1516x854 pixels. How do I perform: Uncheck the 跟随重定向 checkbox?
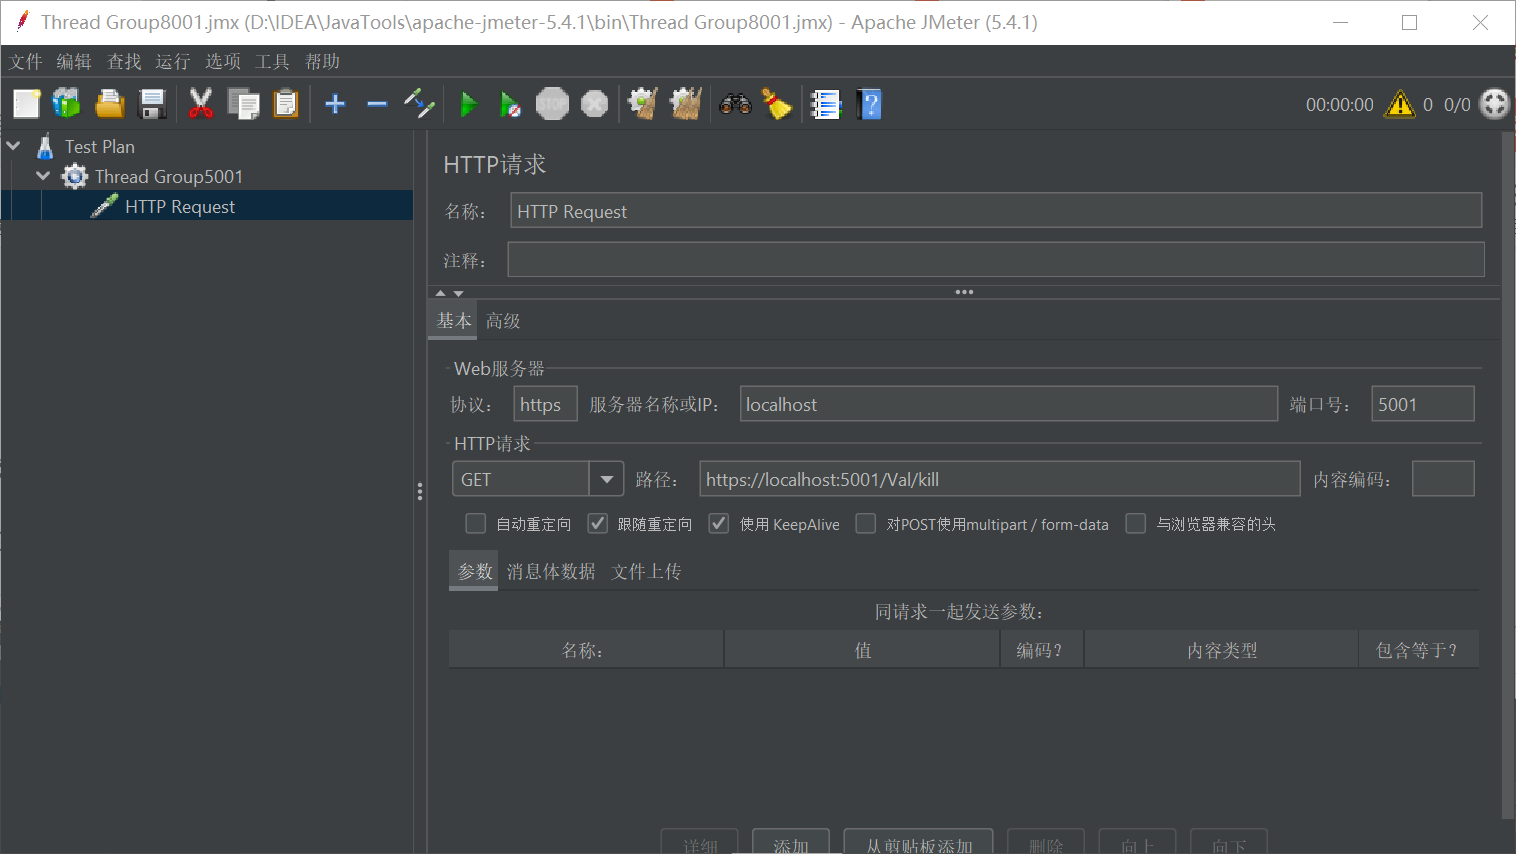[597, 524]
